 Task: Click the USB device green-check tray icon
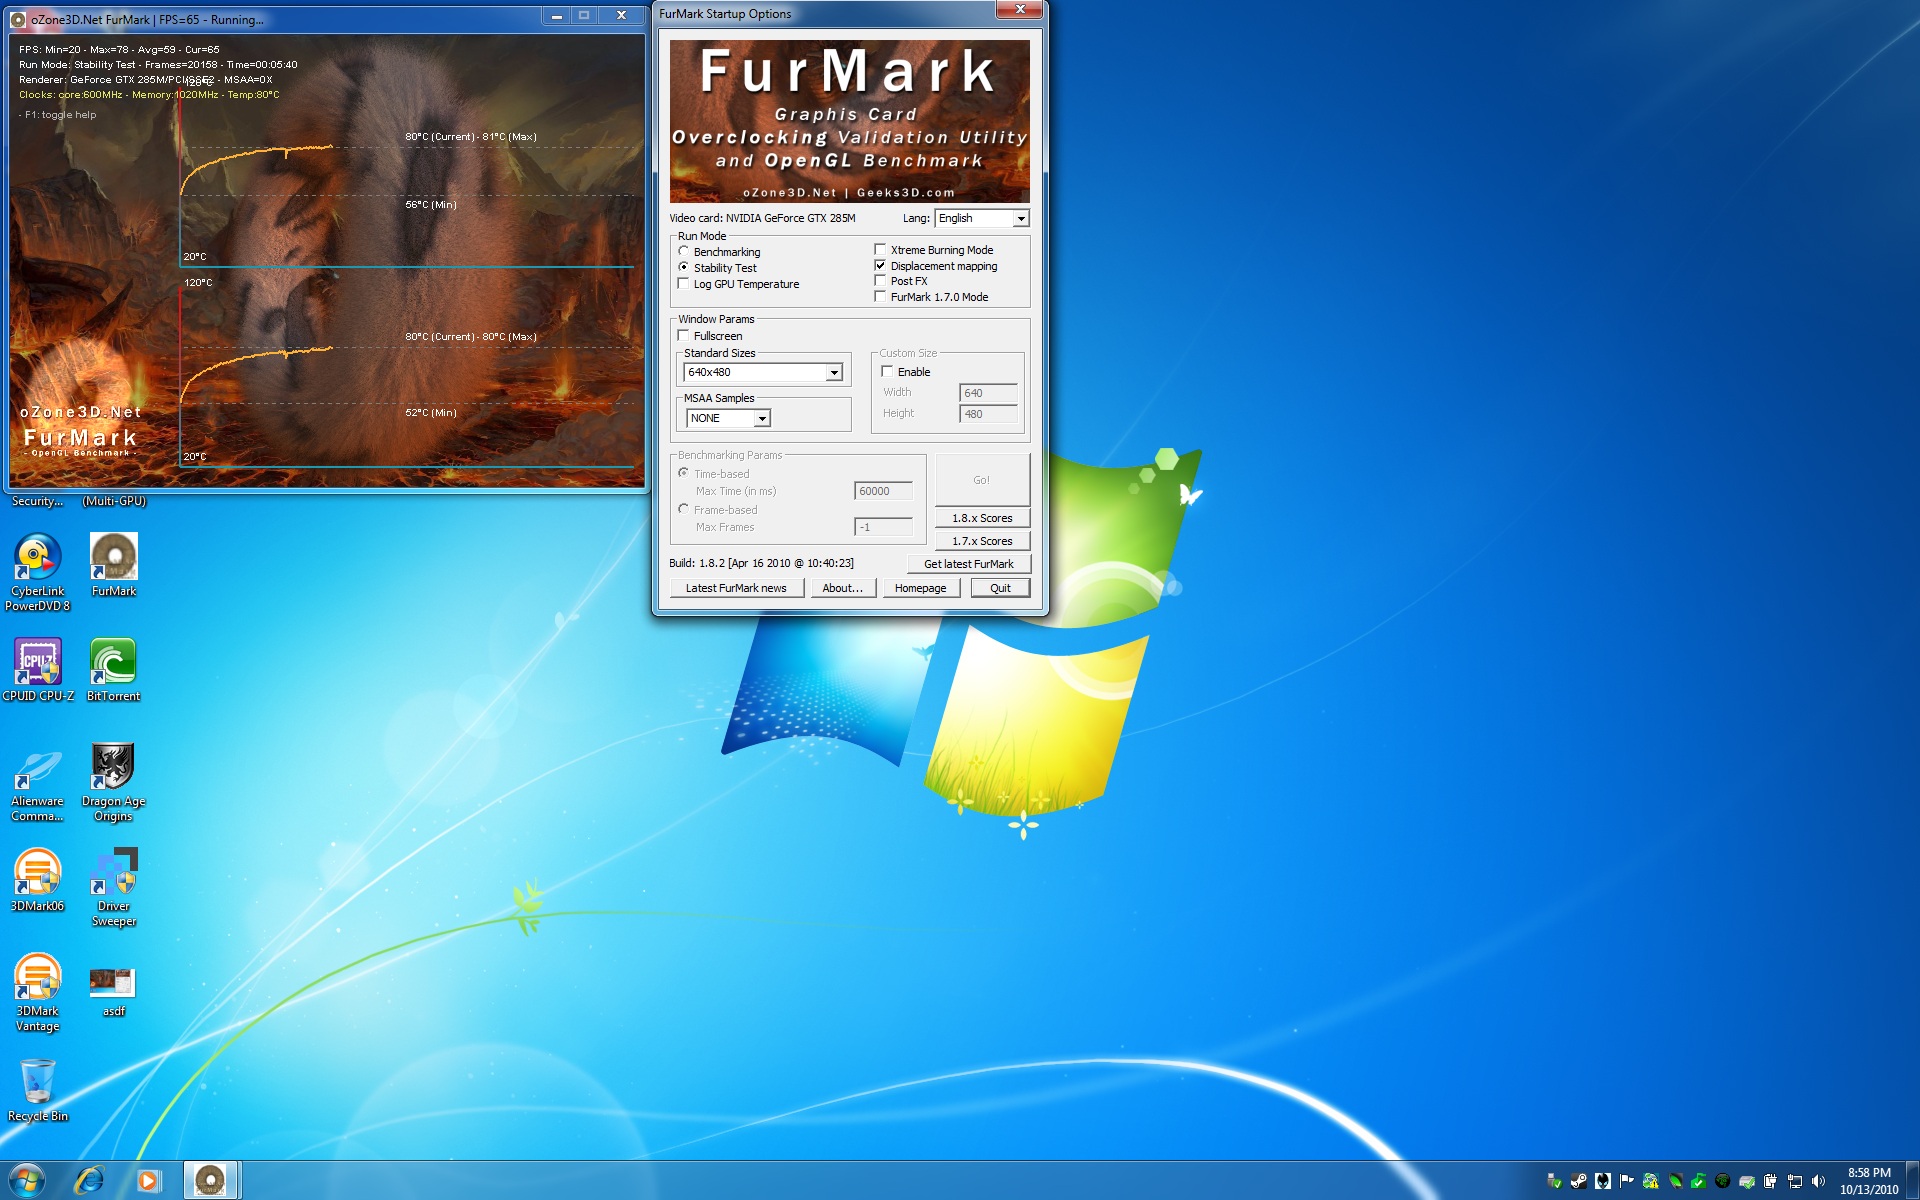click(x=1555, y=1181)
